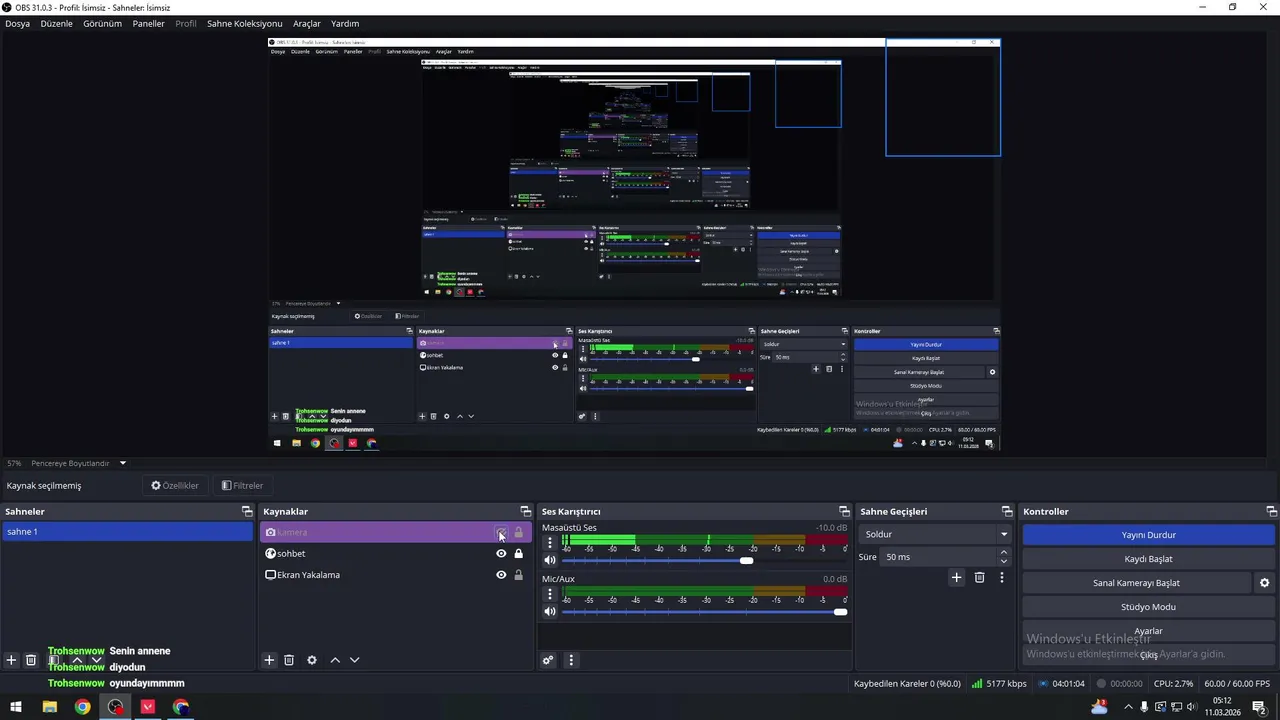Open Dosya menu
Screen dimensions: 1280x720
click(17, 23)
